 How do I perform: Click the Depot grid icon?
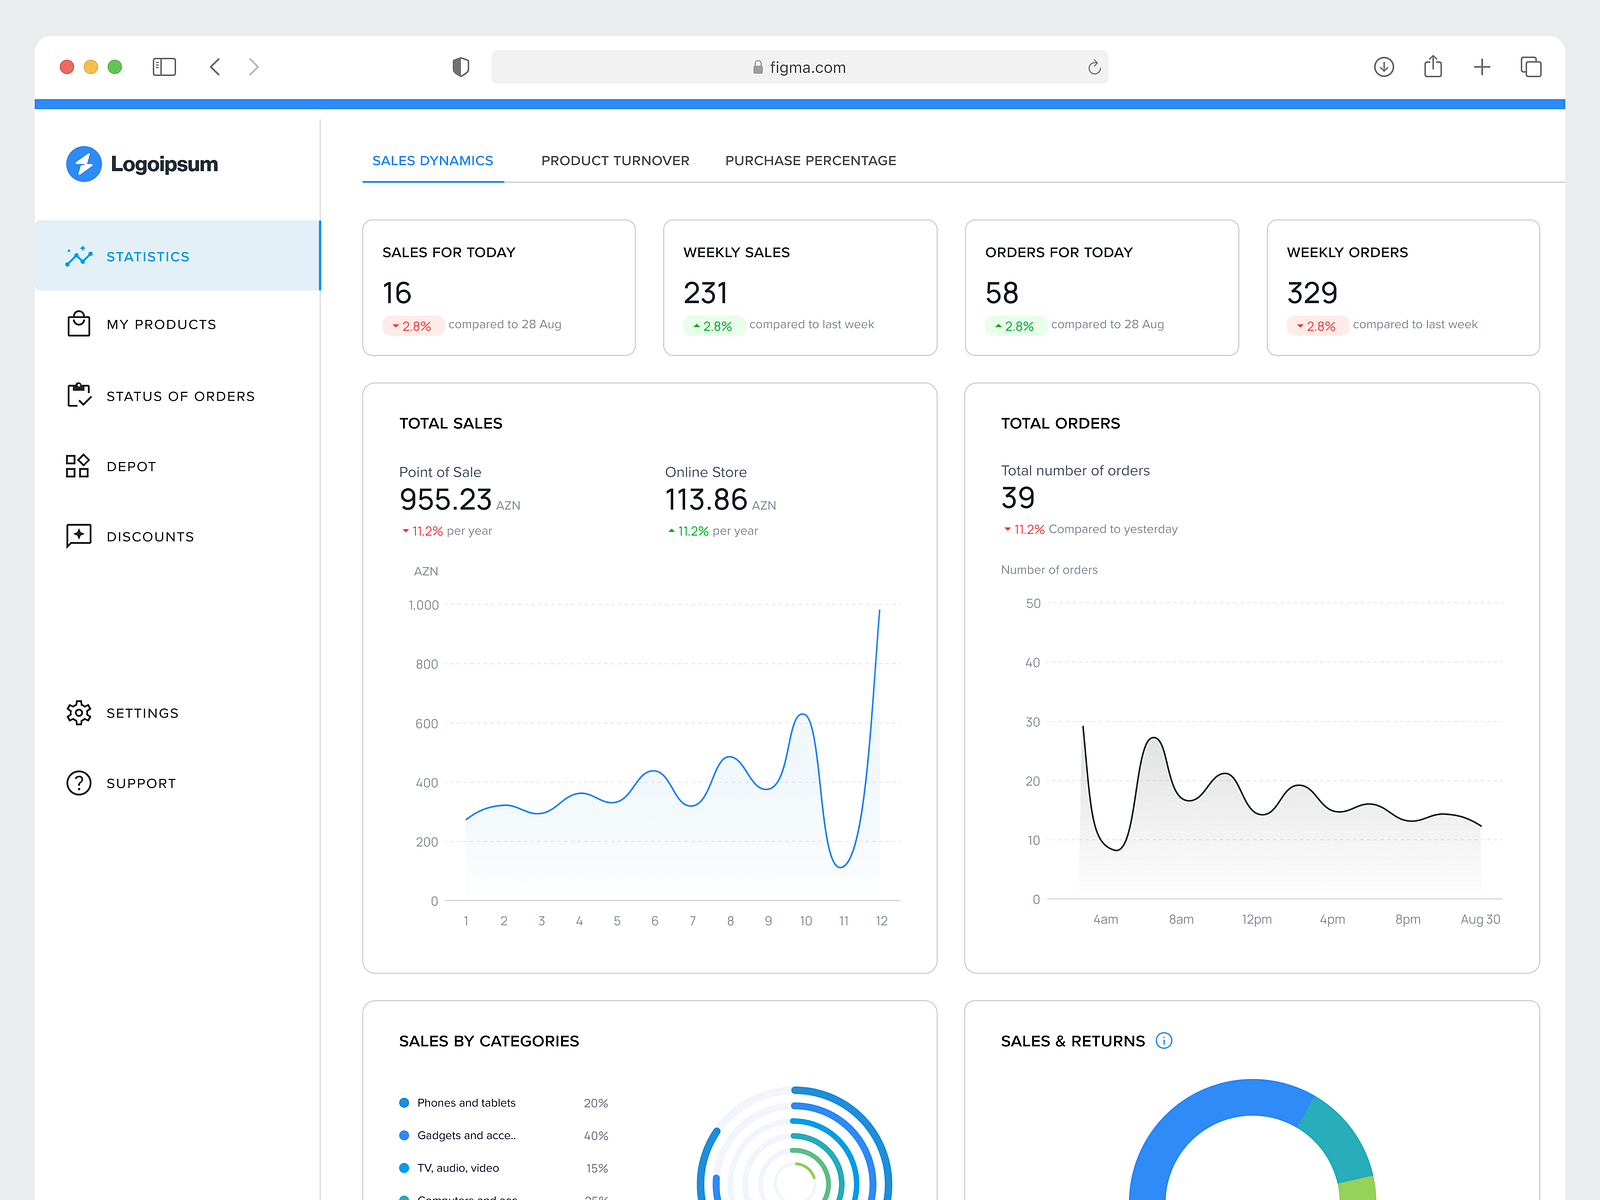(78, 466)
